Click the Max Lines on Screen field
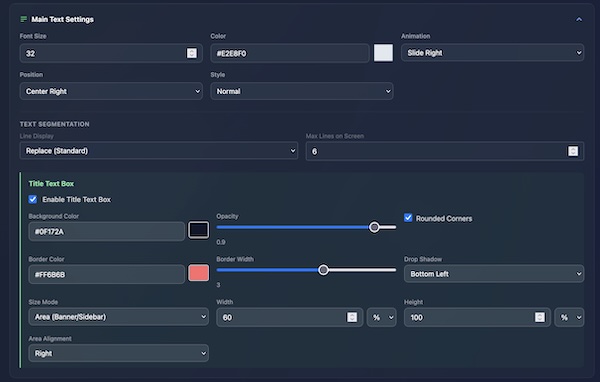This screenshot has width=600, height=382. pos(445,151)
